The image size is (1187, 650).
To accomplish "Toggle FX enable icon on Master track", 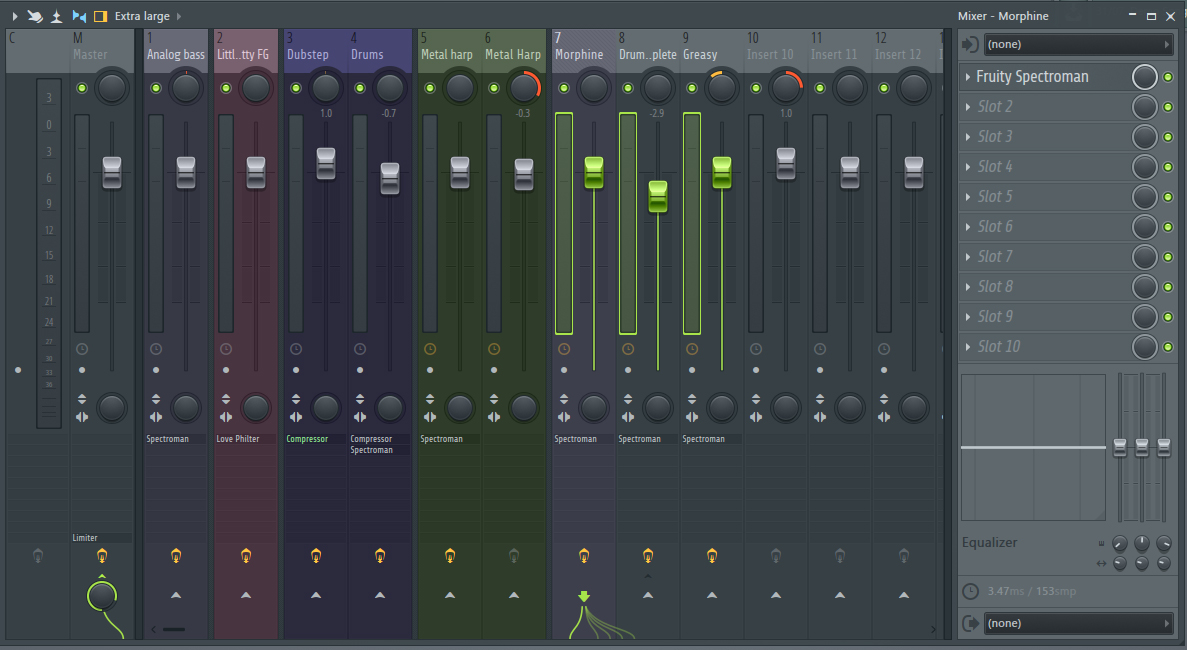I will tap(101, 555).
